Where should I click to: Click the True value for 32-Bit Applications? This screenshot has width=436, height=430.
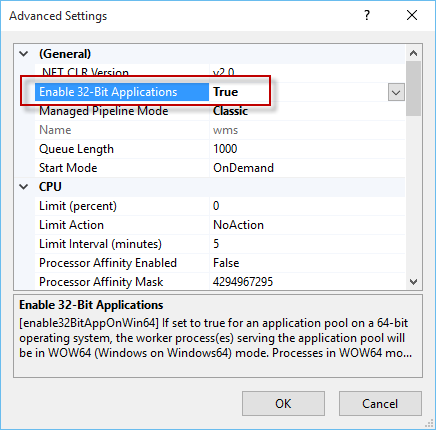[x=226, y=92]
